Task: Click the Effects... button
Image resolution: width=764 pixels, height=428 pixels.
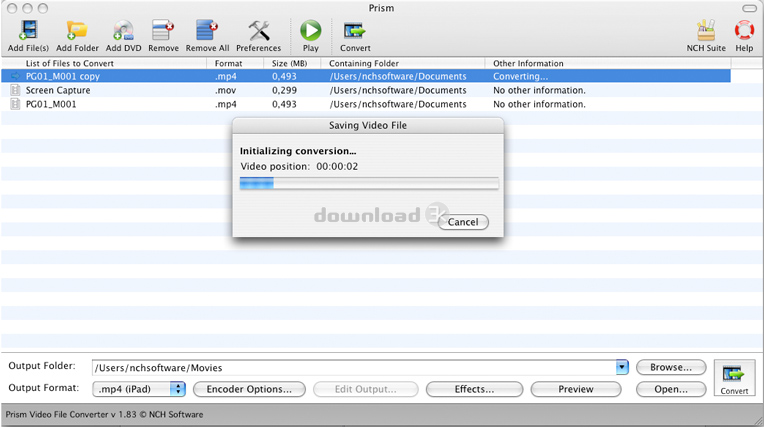Action: point(474,389)
